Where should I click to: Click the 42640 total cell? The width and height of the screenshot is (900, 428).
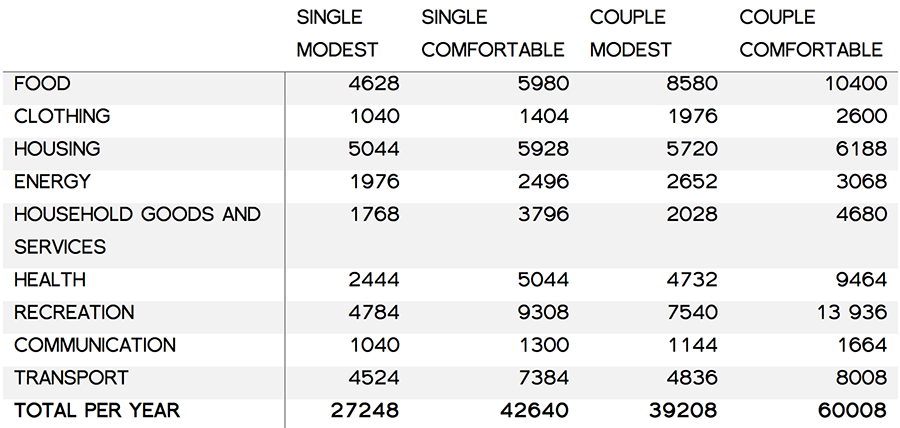pos(534,411)
